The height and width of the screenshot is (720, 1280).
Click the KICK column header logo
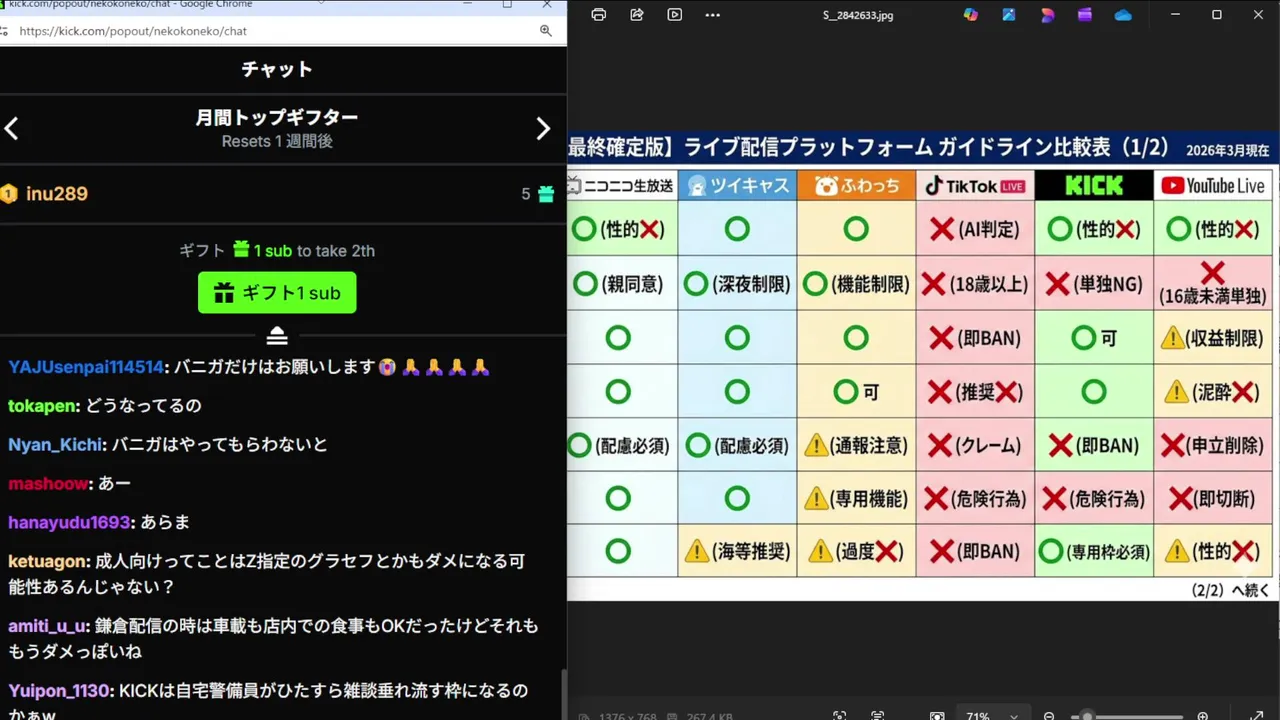click(1094, 186)
